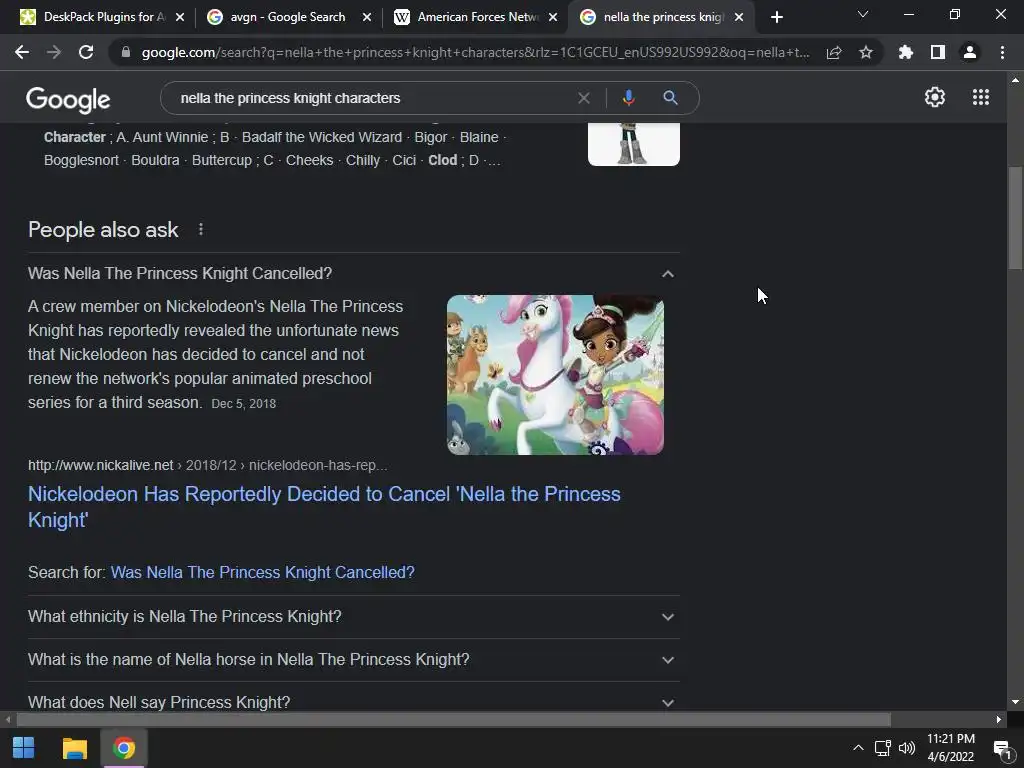Start voice search with the microphone
The image size is (1024, 768).
[x=628, y=98]
